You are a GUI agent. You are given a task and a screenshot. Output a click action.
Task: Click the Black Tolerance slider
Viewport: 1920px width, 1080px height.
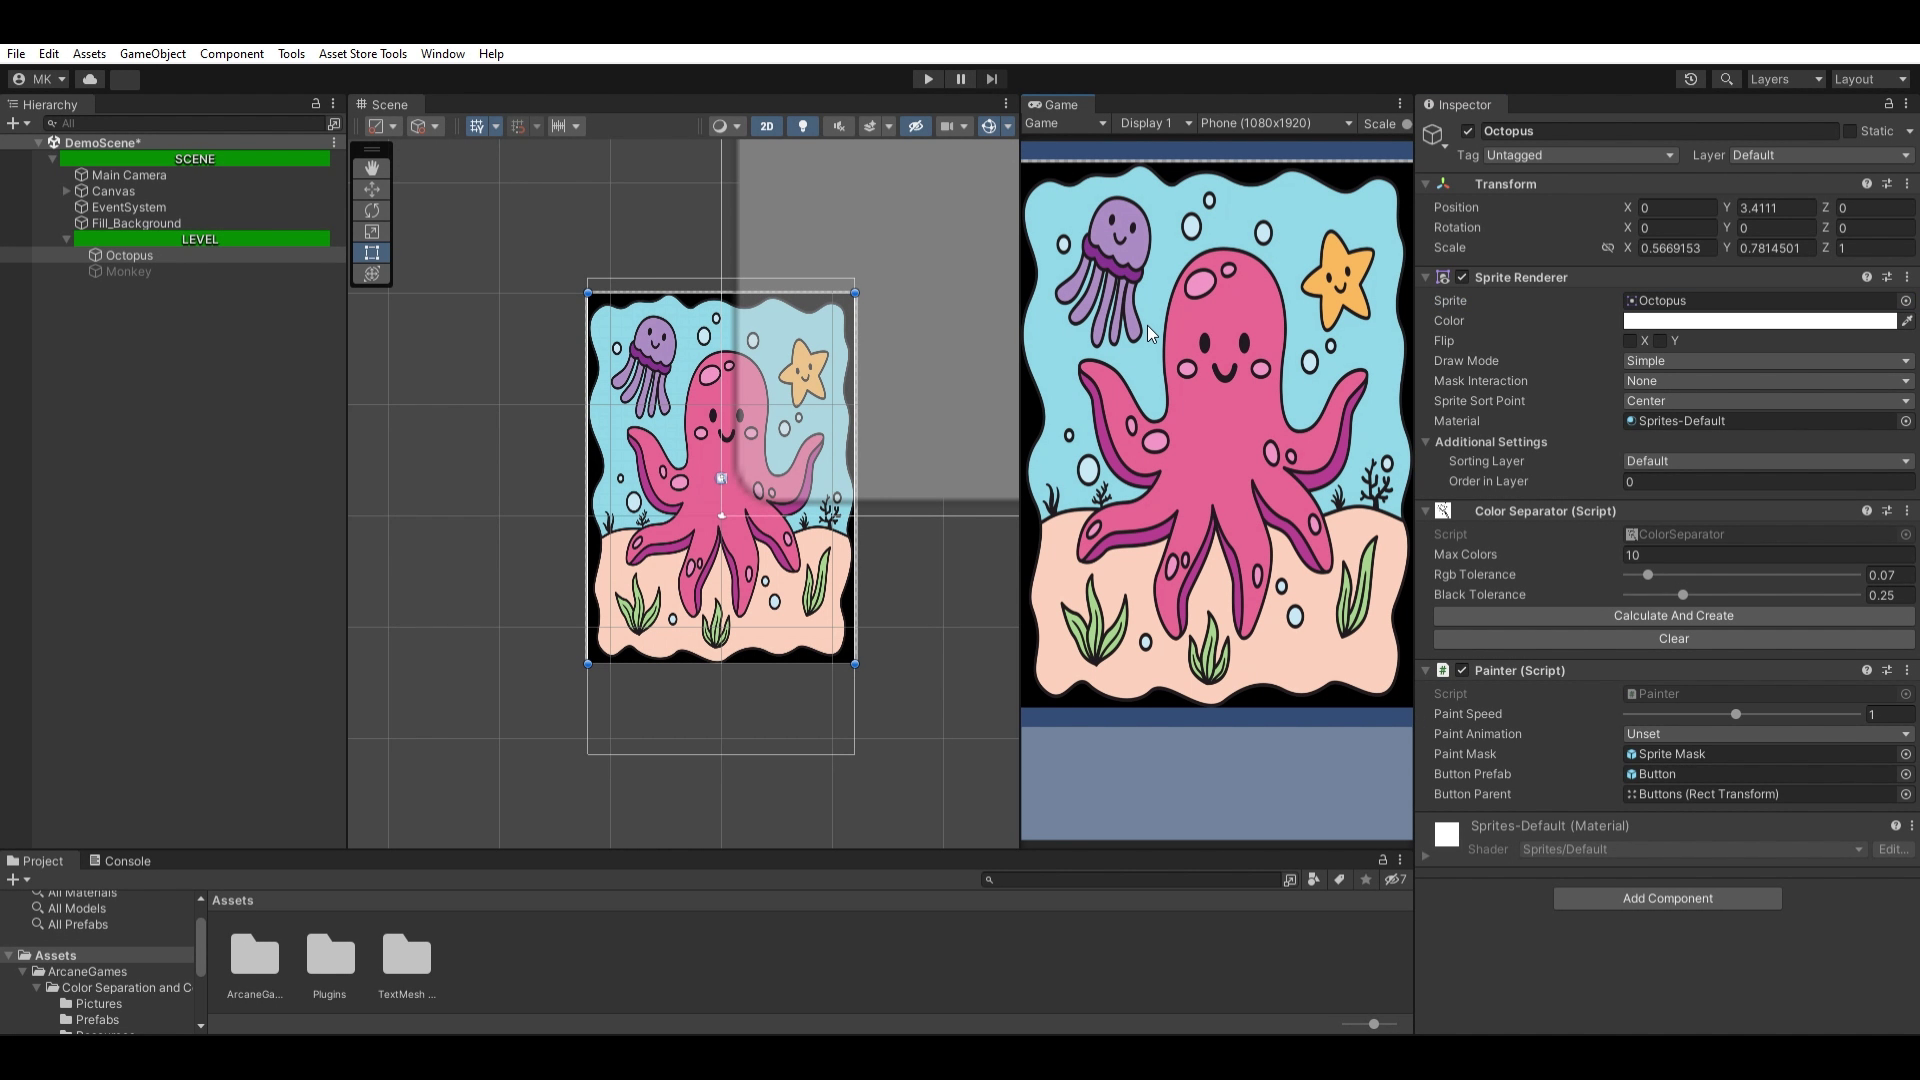[x=1742, y=595]
